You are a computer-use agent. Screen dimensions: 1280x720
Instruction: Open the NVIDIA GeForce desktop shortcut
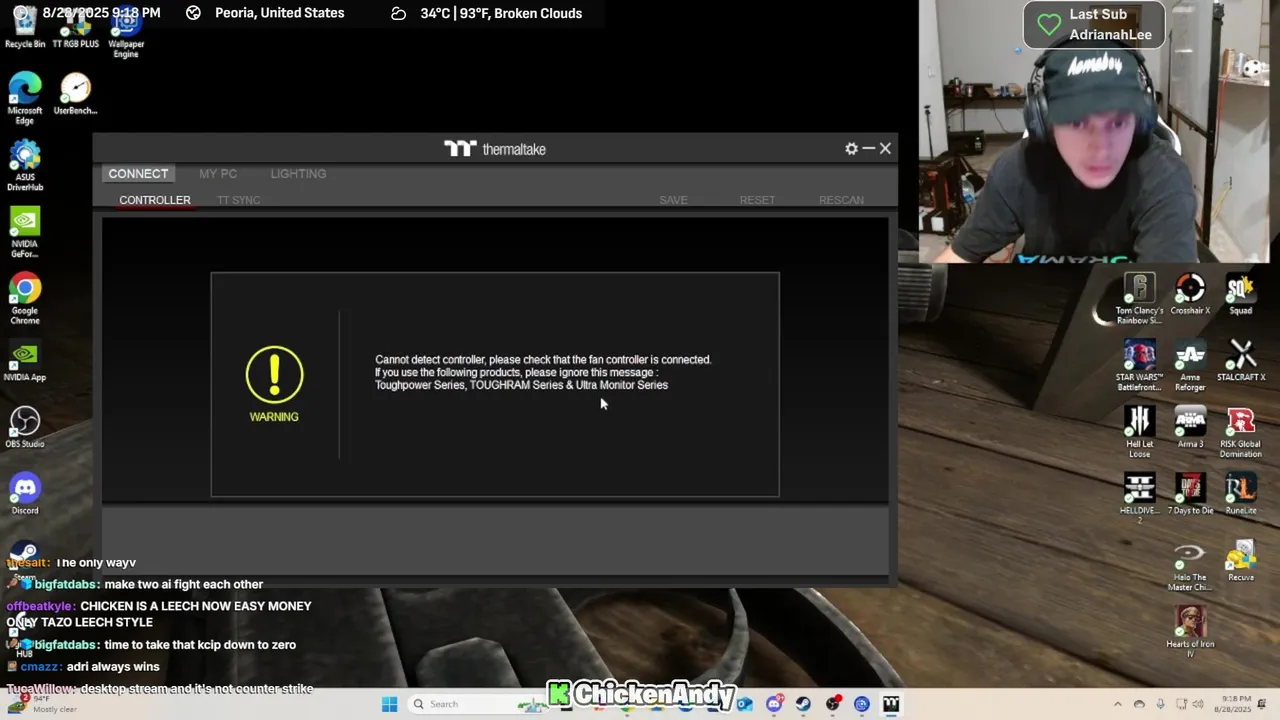click(x=25, y=232)
